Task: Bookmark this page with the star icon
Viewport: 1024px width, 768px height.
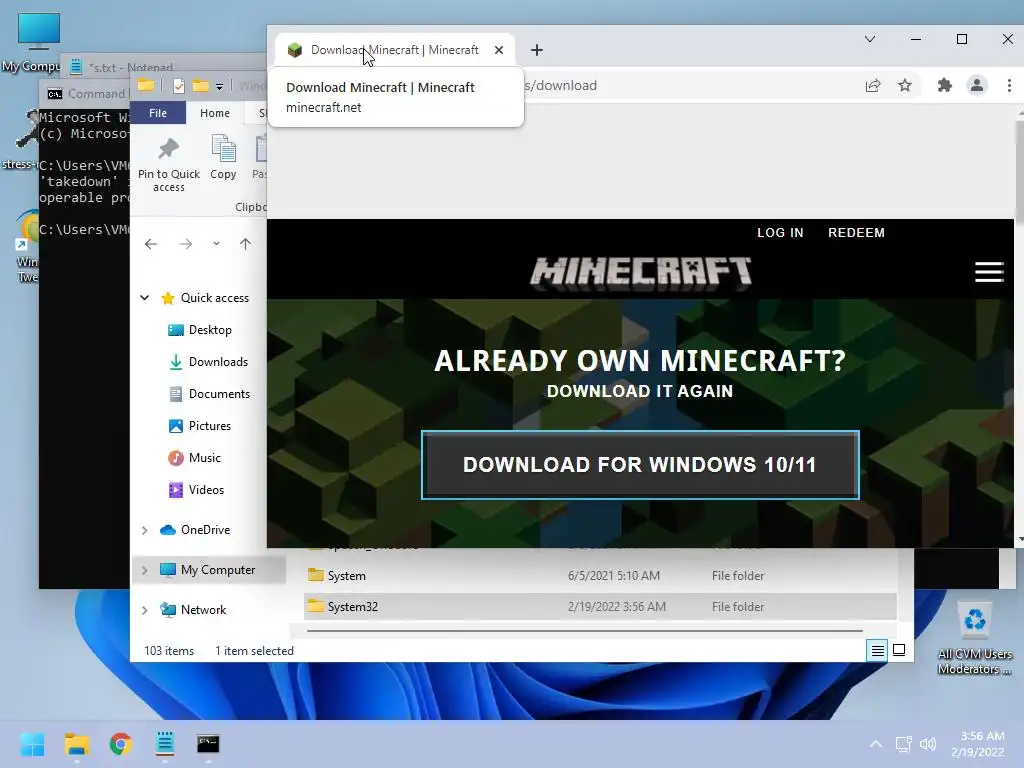Action: tap(904, 86)
